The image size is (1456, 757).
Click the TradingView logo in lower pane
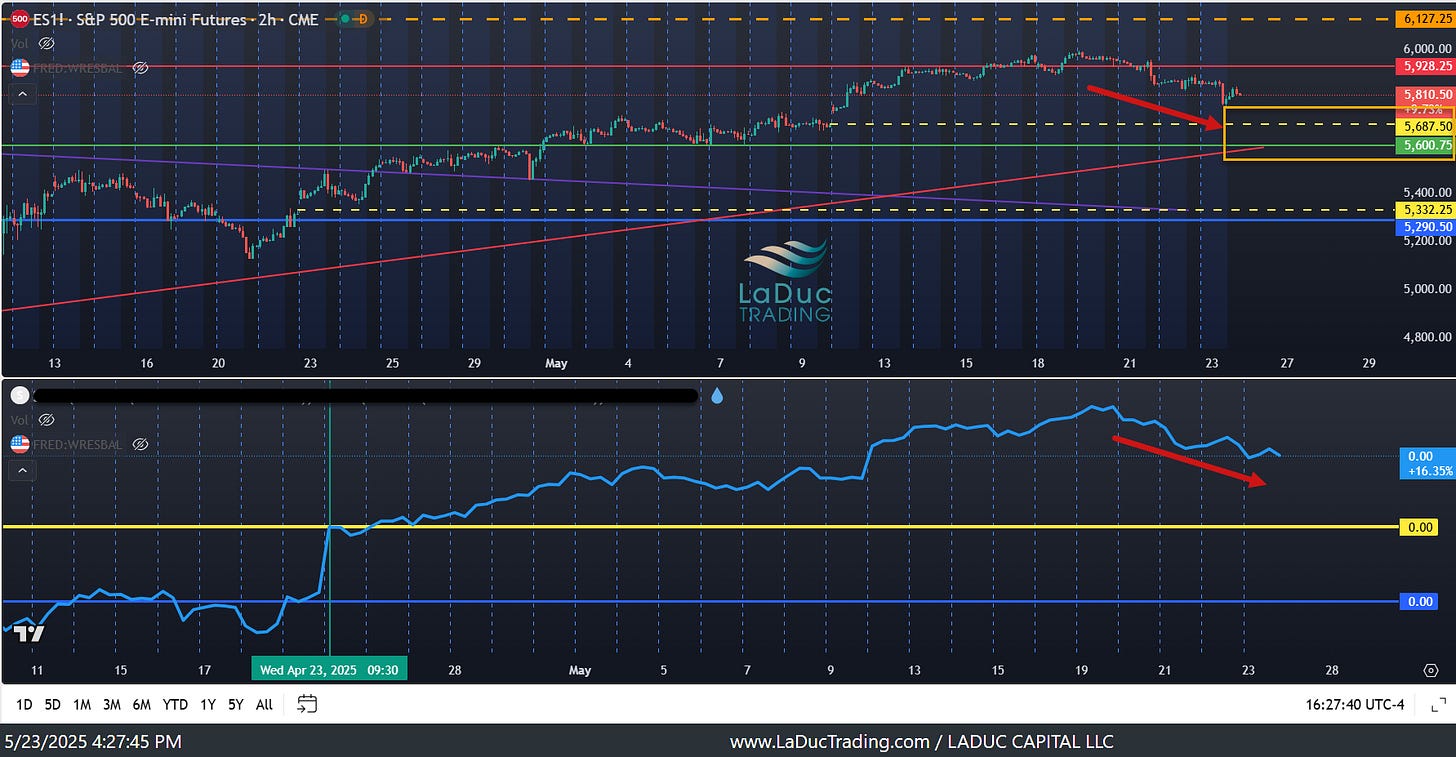coord(29,633)
